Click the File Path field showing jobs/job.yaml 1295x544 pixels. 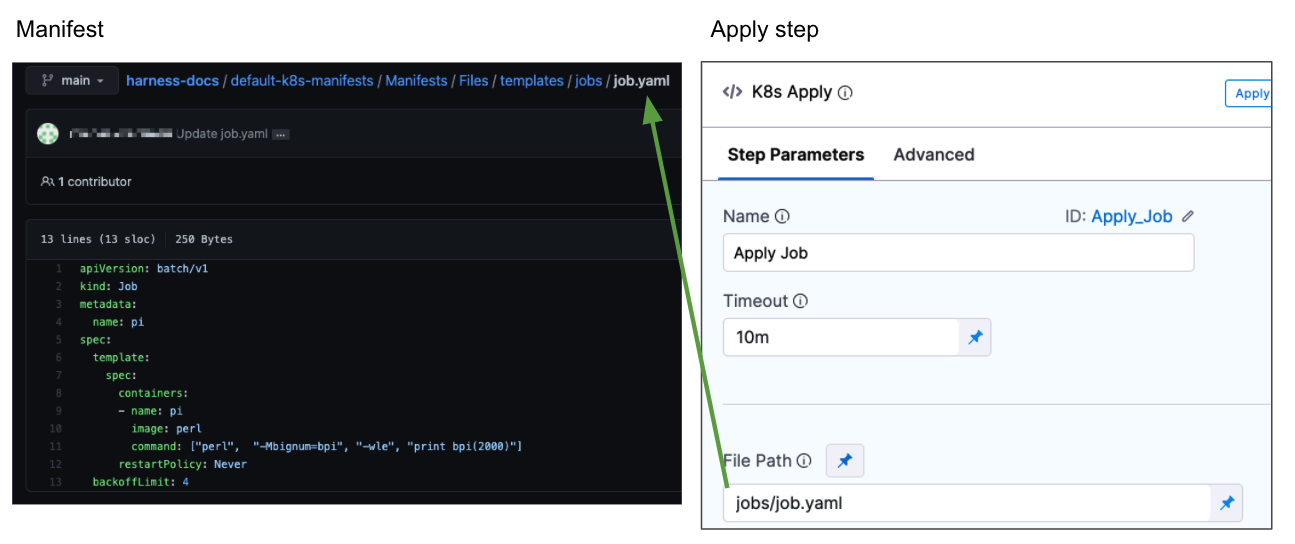pos(965,503)
